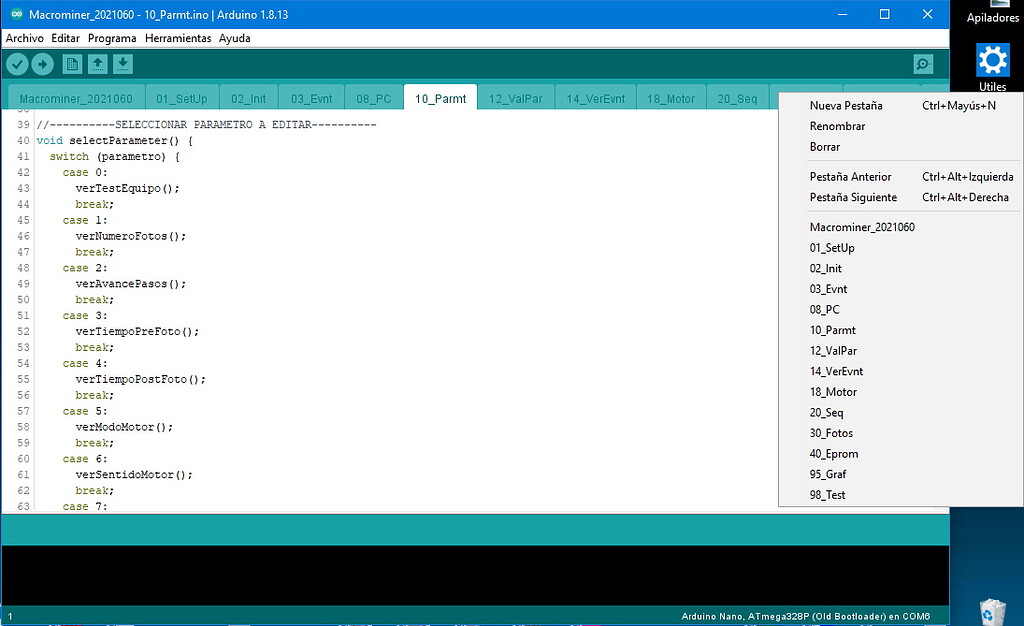Open the Utiles shortcut on the desktop
The image size is (1024, 626).
point(991,64)
